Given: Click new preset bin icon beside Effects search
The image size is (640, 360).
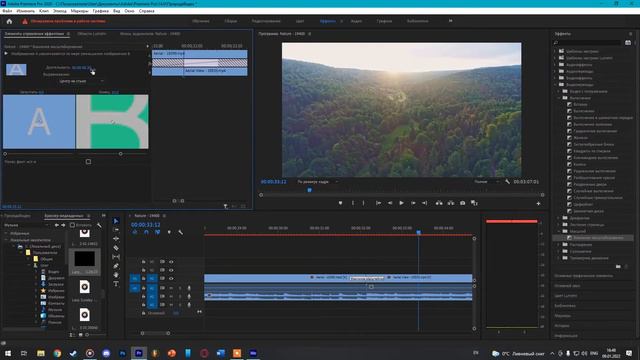Looking at the screenshot, I should [x=628, y=42].
